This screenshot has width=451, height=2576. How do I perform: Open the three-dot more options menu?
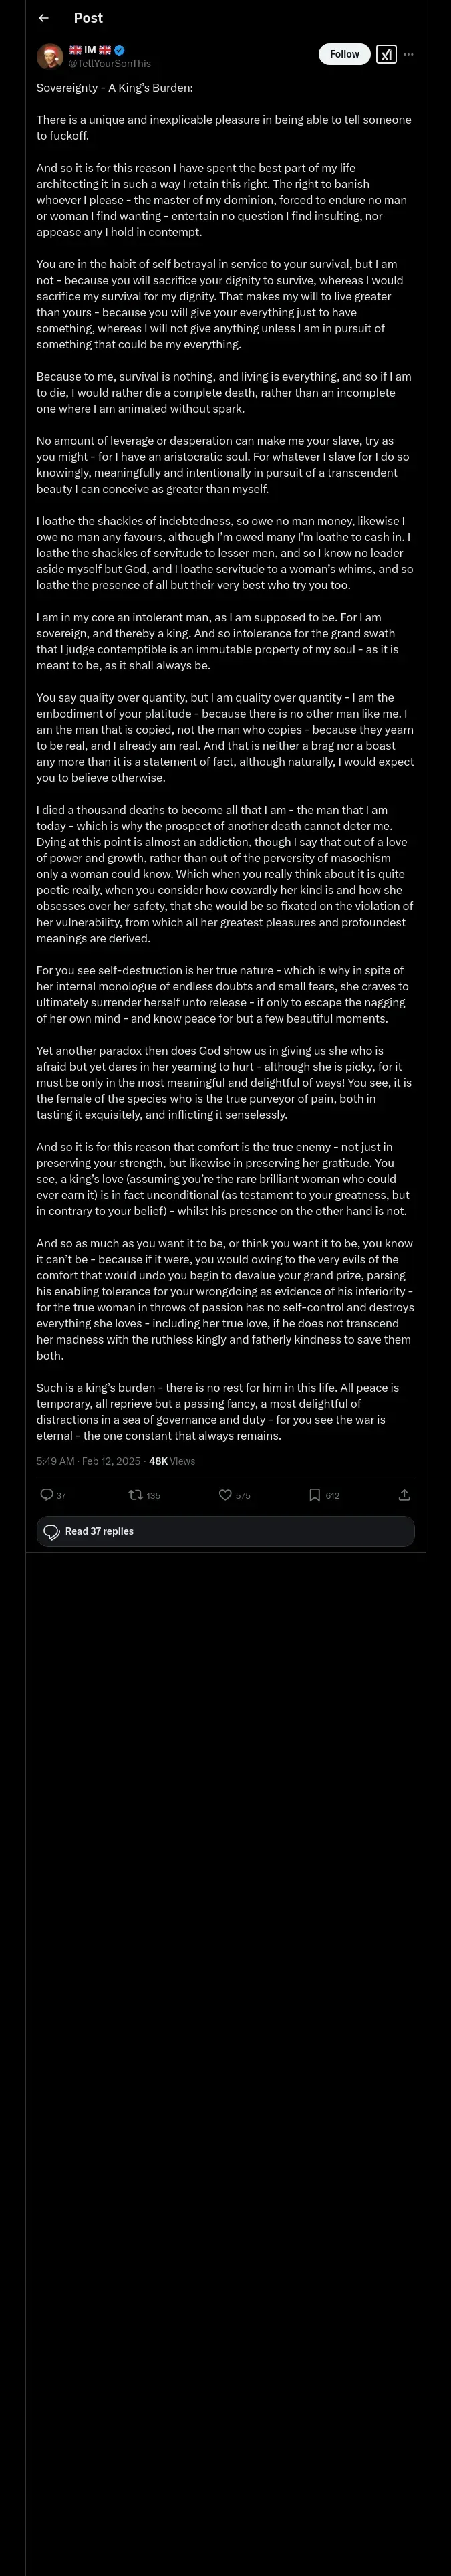[408, 54]
